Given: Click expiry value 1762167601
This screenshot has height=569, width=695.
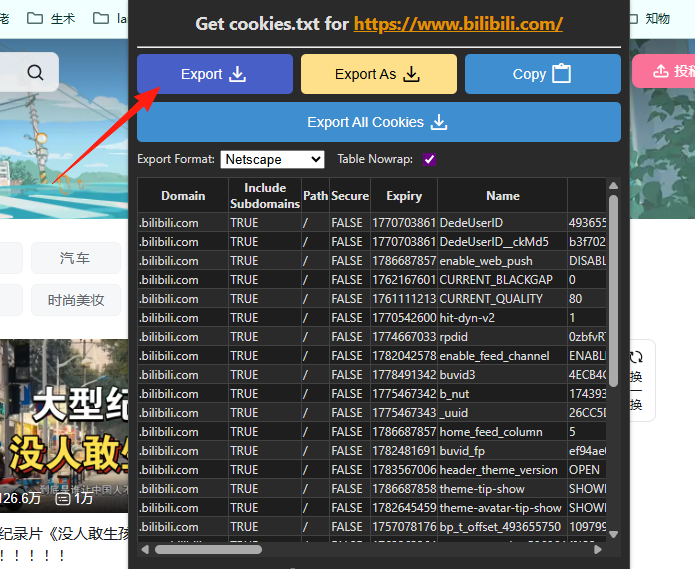Looking at the screenshot, I should point(404,280).
